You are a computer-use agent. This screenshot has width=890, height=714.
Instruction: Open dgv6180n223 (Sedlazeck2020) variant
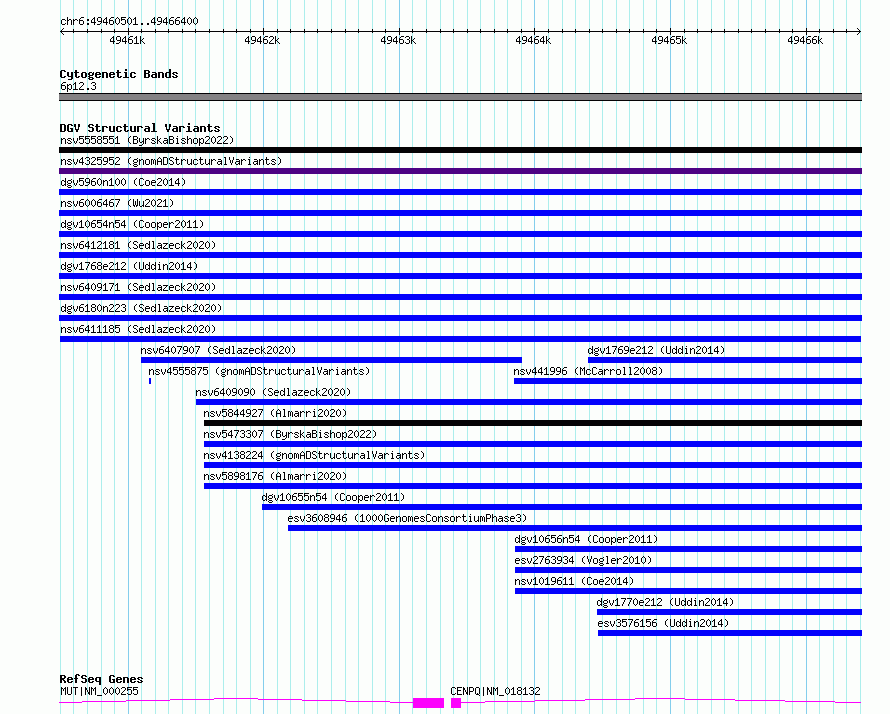pyautogui.click(x=141, y=308)
